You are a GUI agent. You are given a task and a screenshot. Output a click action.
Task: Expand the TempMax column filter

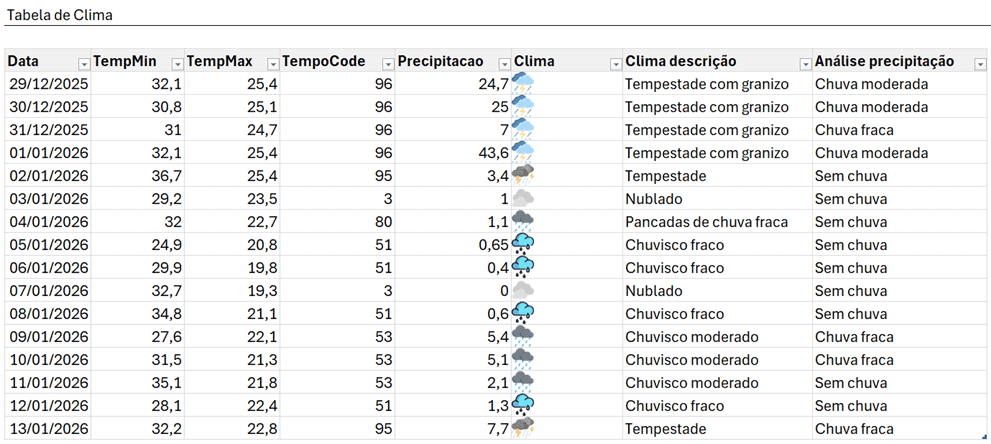click(271, 62)
